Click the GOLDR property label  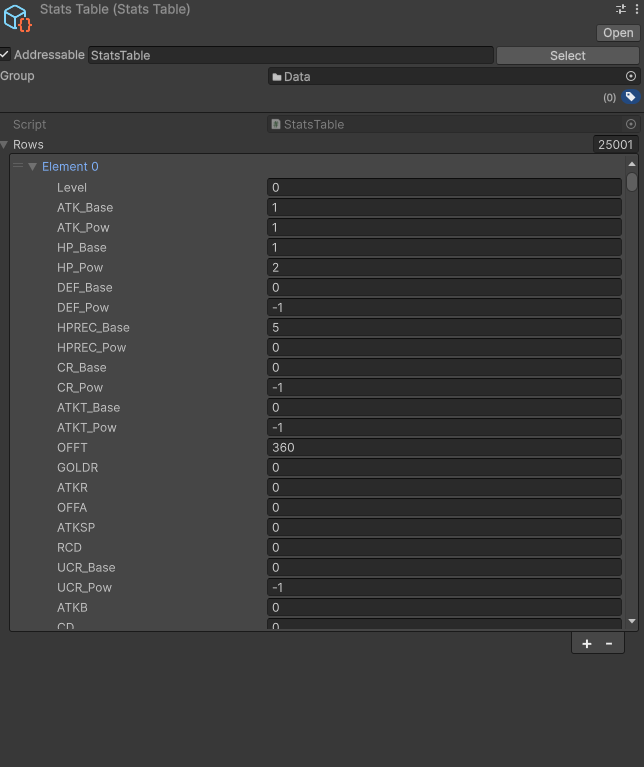pyautogui.click(x=77, y=468)
